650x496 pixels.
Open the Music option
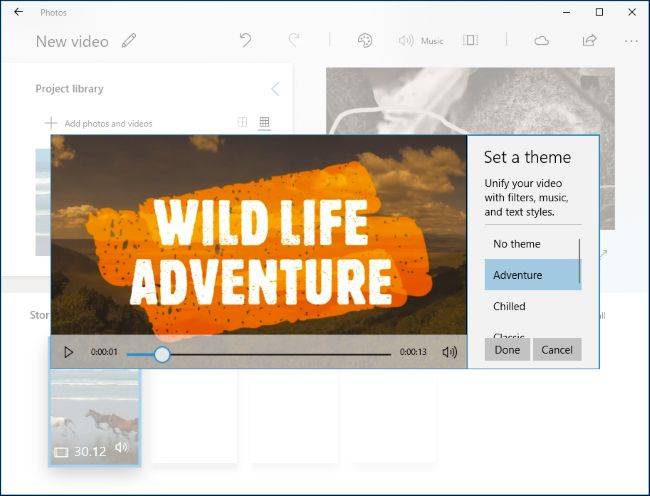click(421, 41)
